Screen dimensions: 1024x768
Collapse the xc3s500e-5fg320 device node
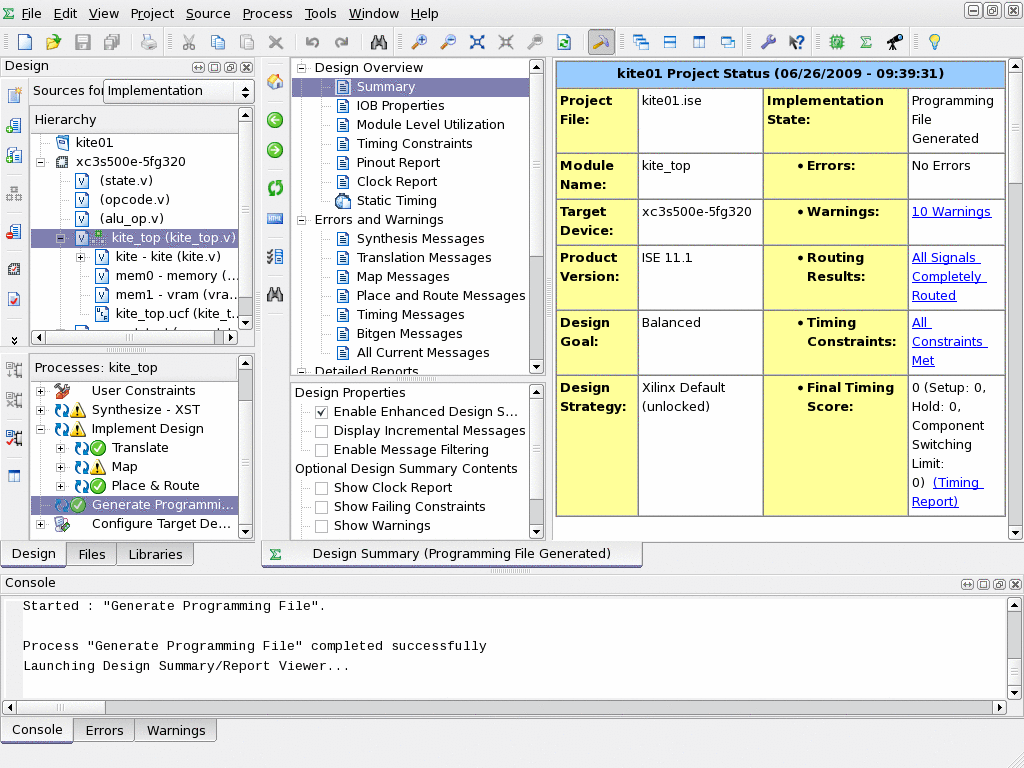(x=41, y=162)
